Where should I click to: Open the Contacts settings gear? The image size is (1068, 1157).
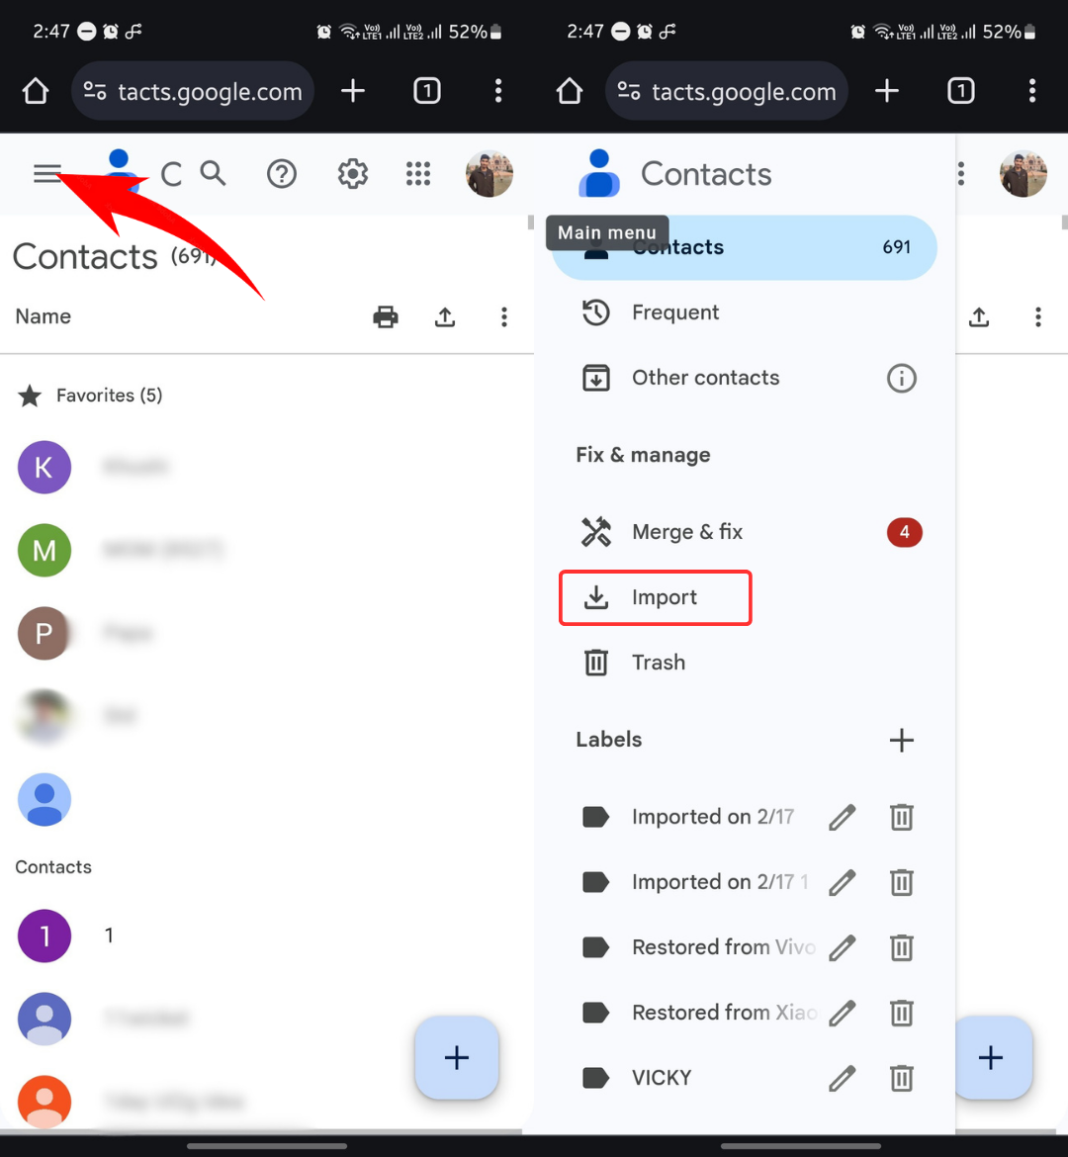(x=352, y=173)
